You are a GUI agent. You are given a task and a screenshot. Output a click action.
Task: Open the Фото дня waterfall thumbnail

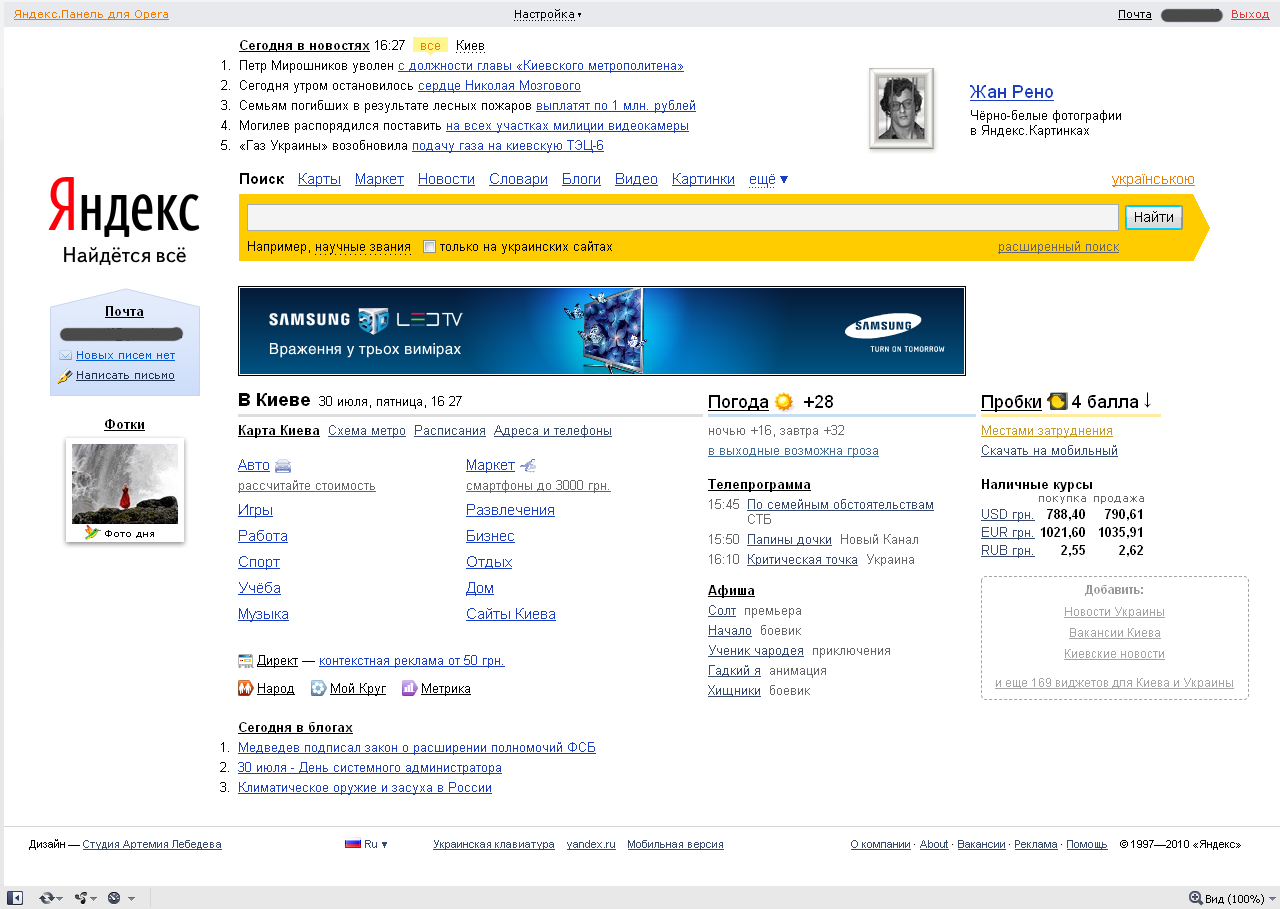125,484
